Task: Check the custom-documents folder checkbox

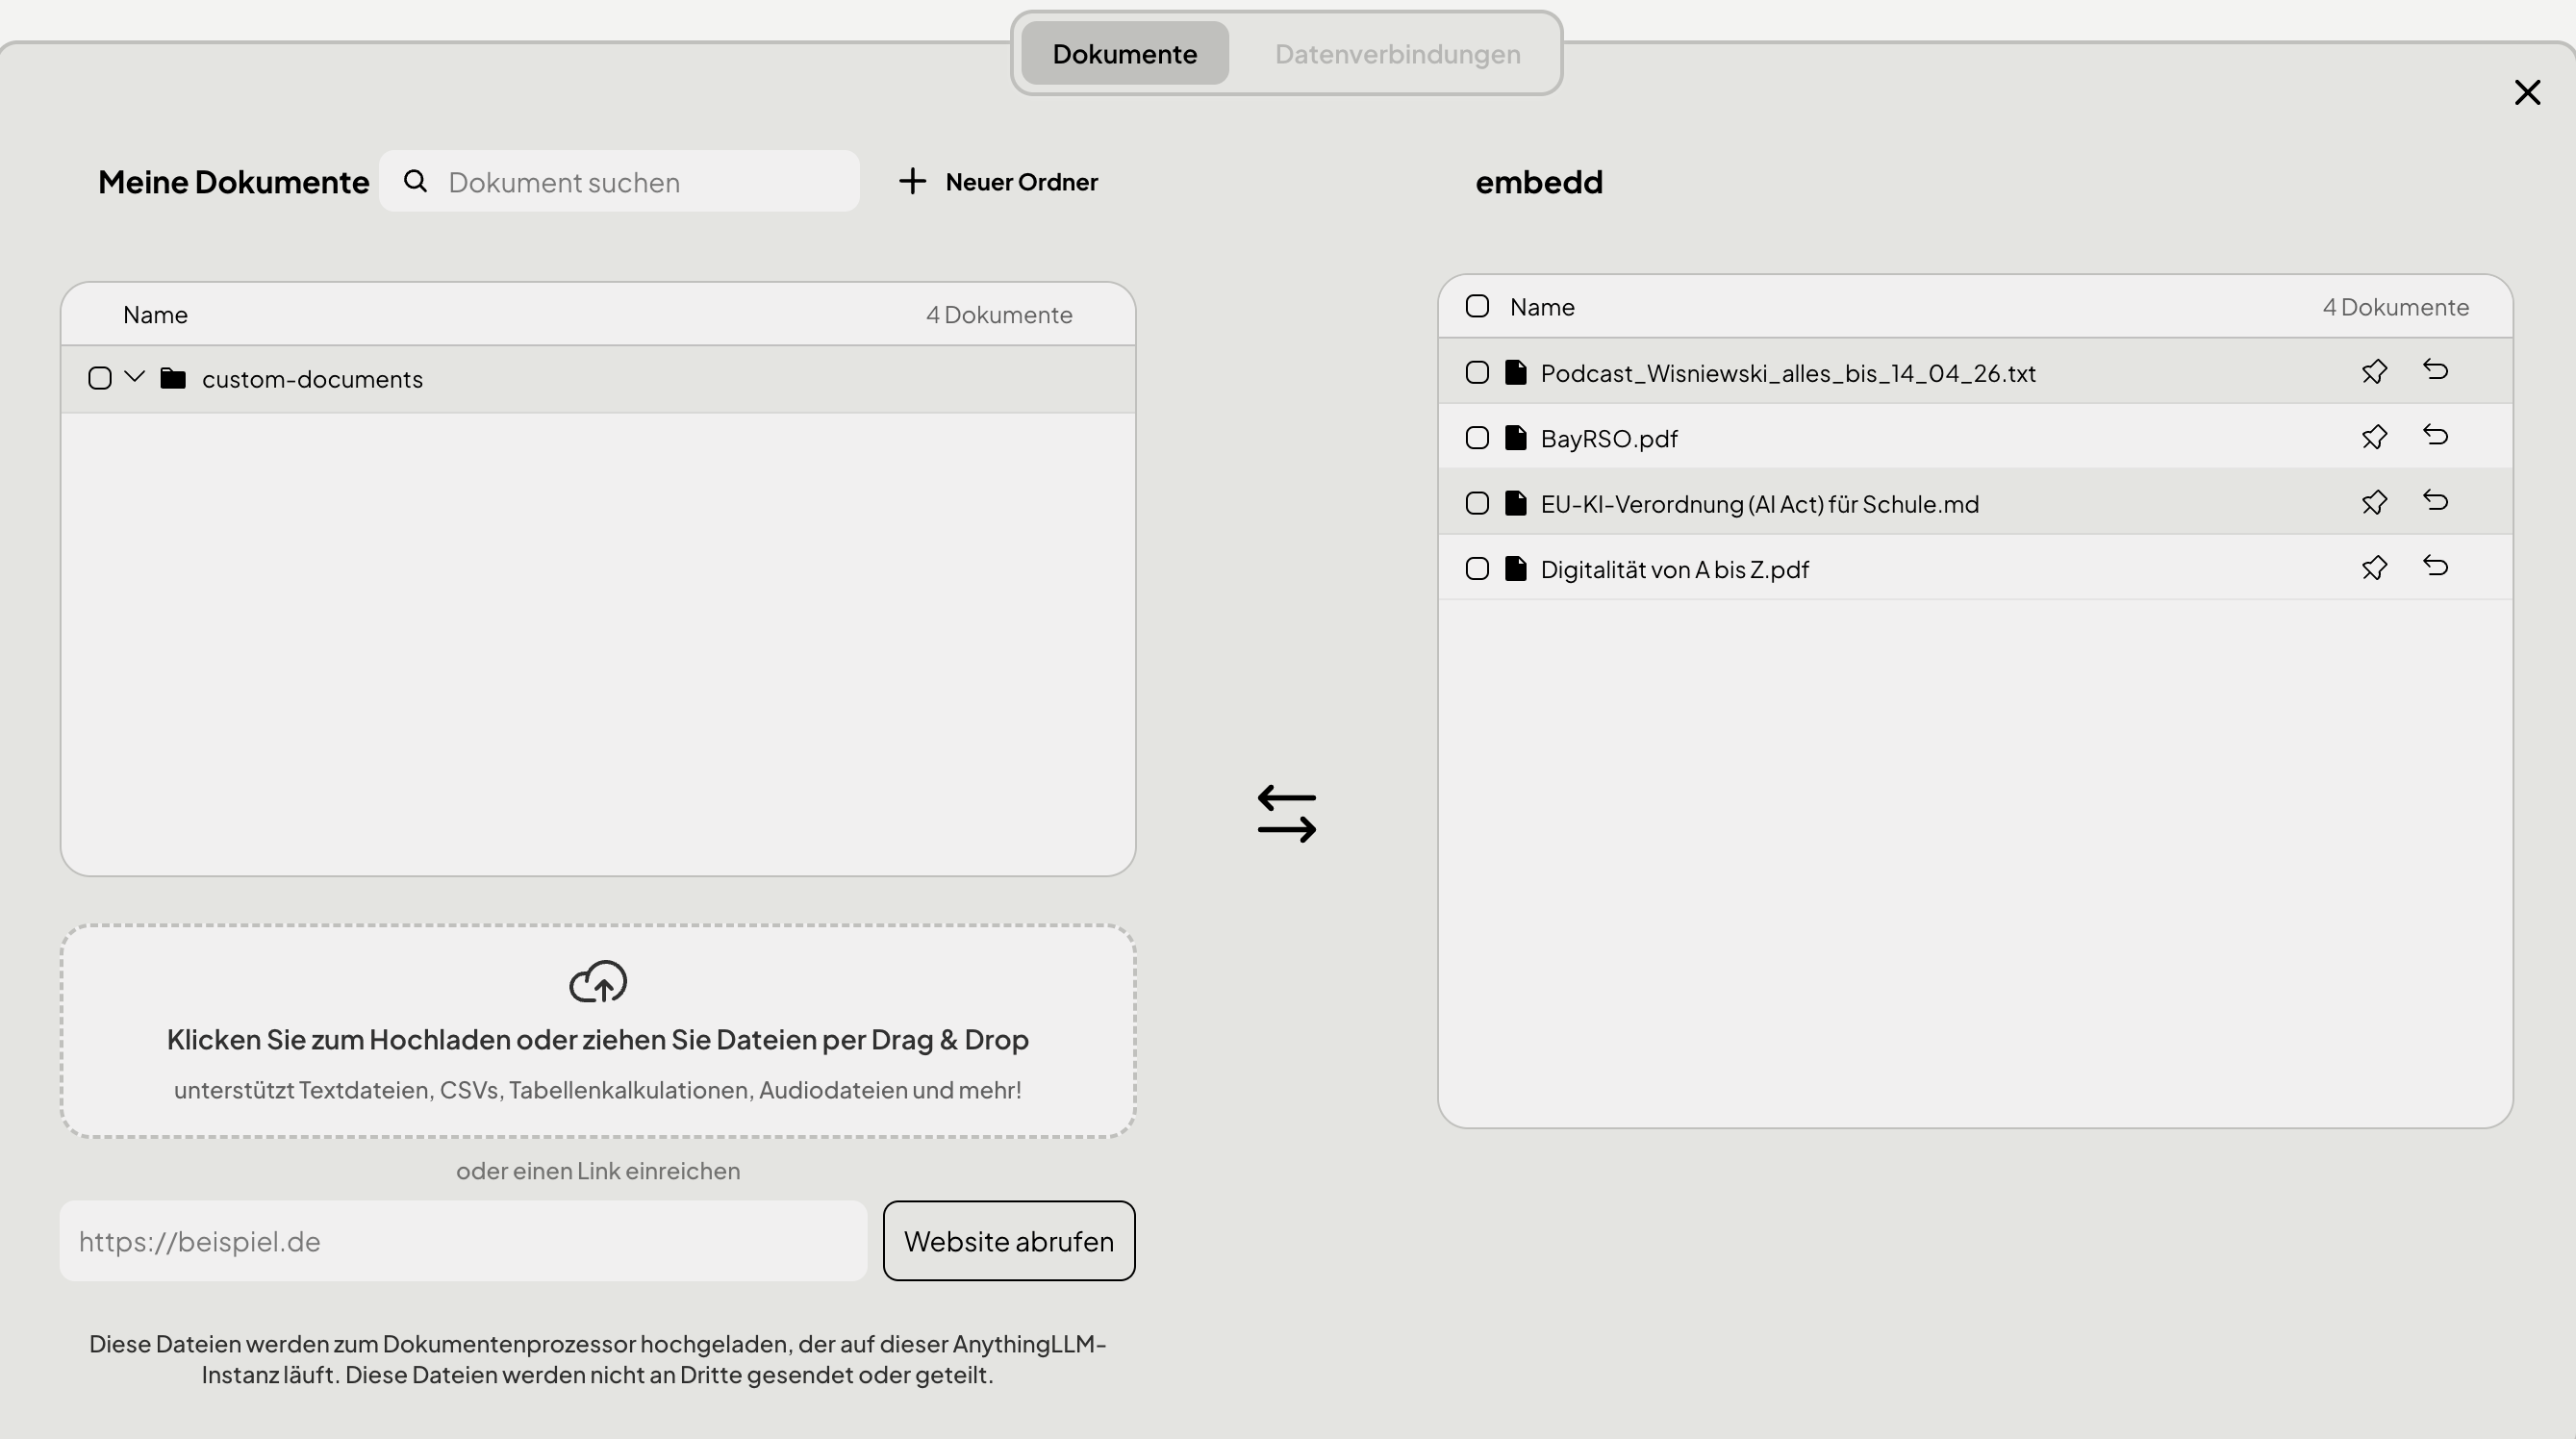Action: click(99, 378)
